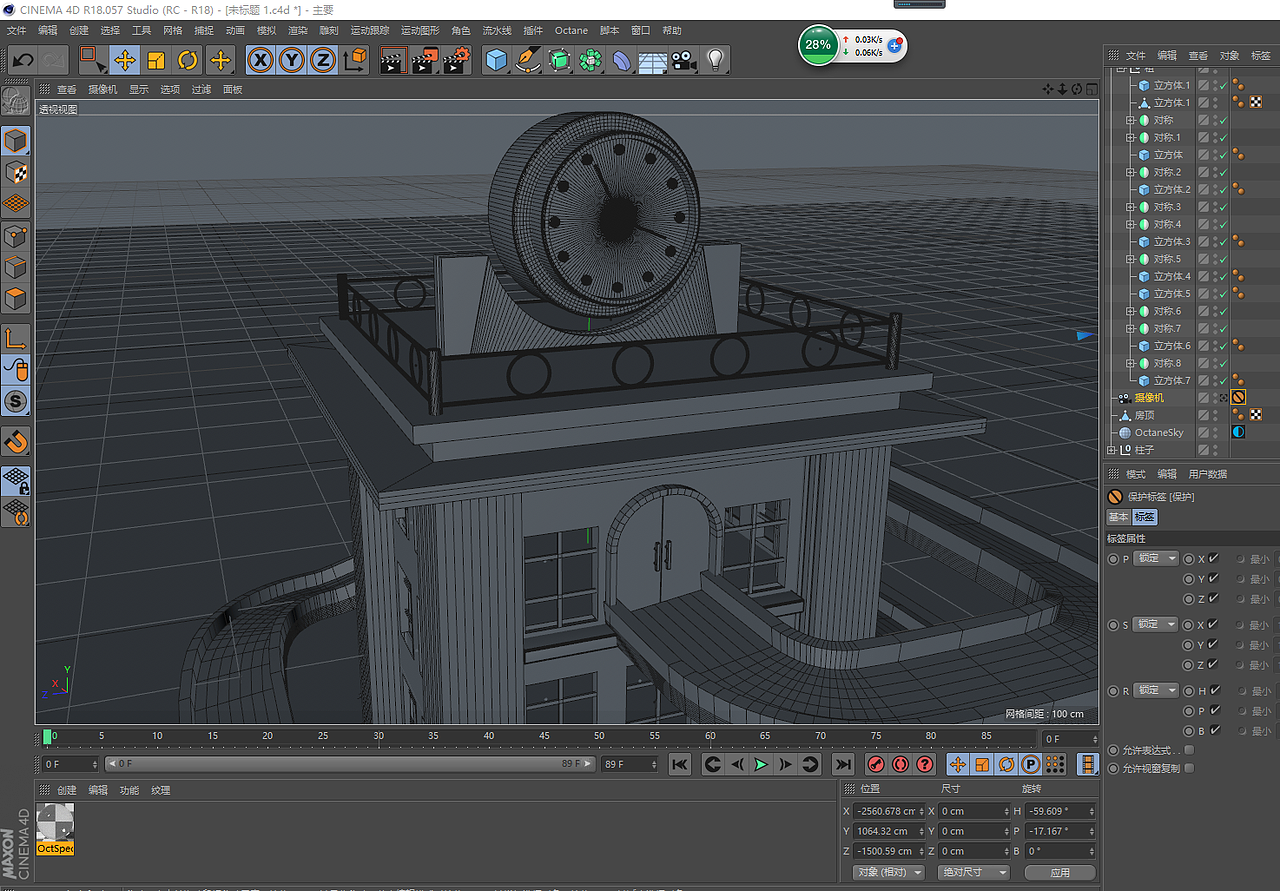Expand the 对称.8 object
Image resolution: width=1280 pixels, height=891 pixels.
(1130, 363)
